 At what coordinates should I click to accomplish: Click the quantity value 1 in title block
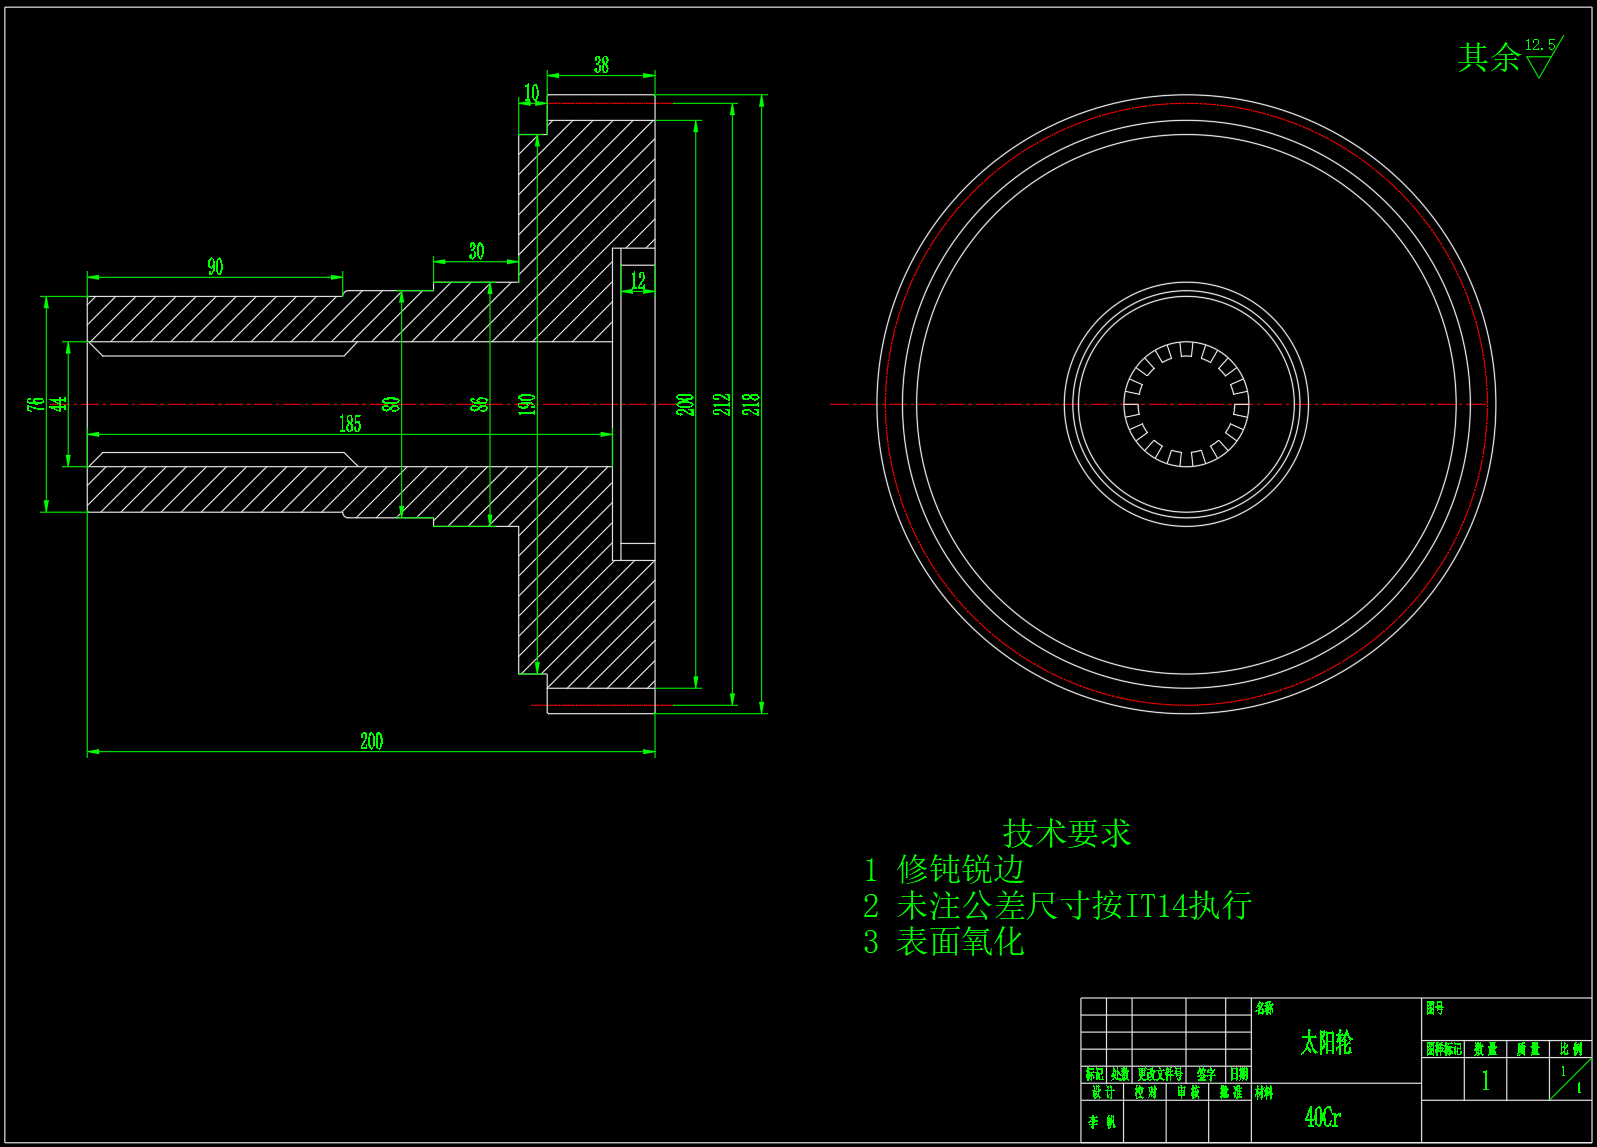point(1485,1080)
